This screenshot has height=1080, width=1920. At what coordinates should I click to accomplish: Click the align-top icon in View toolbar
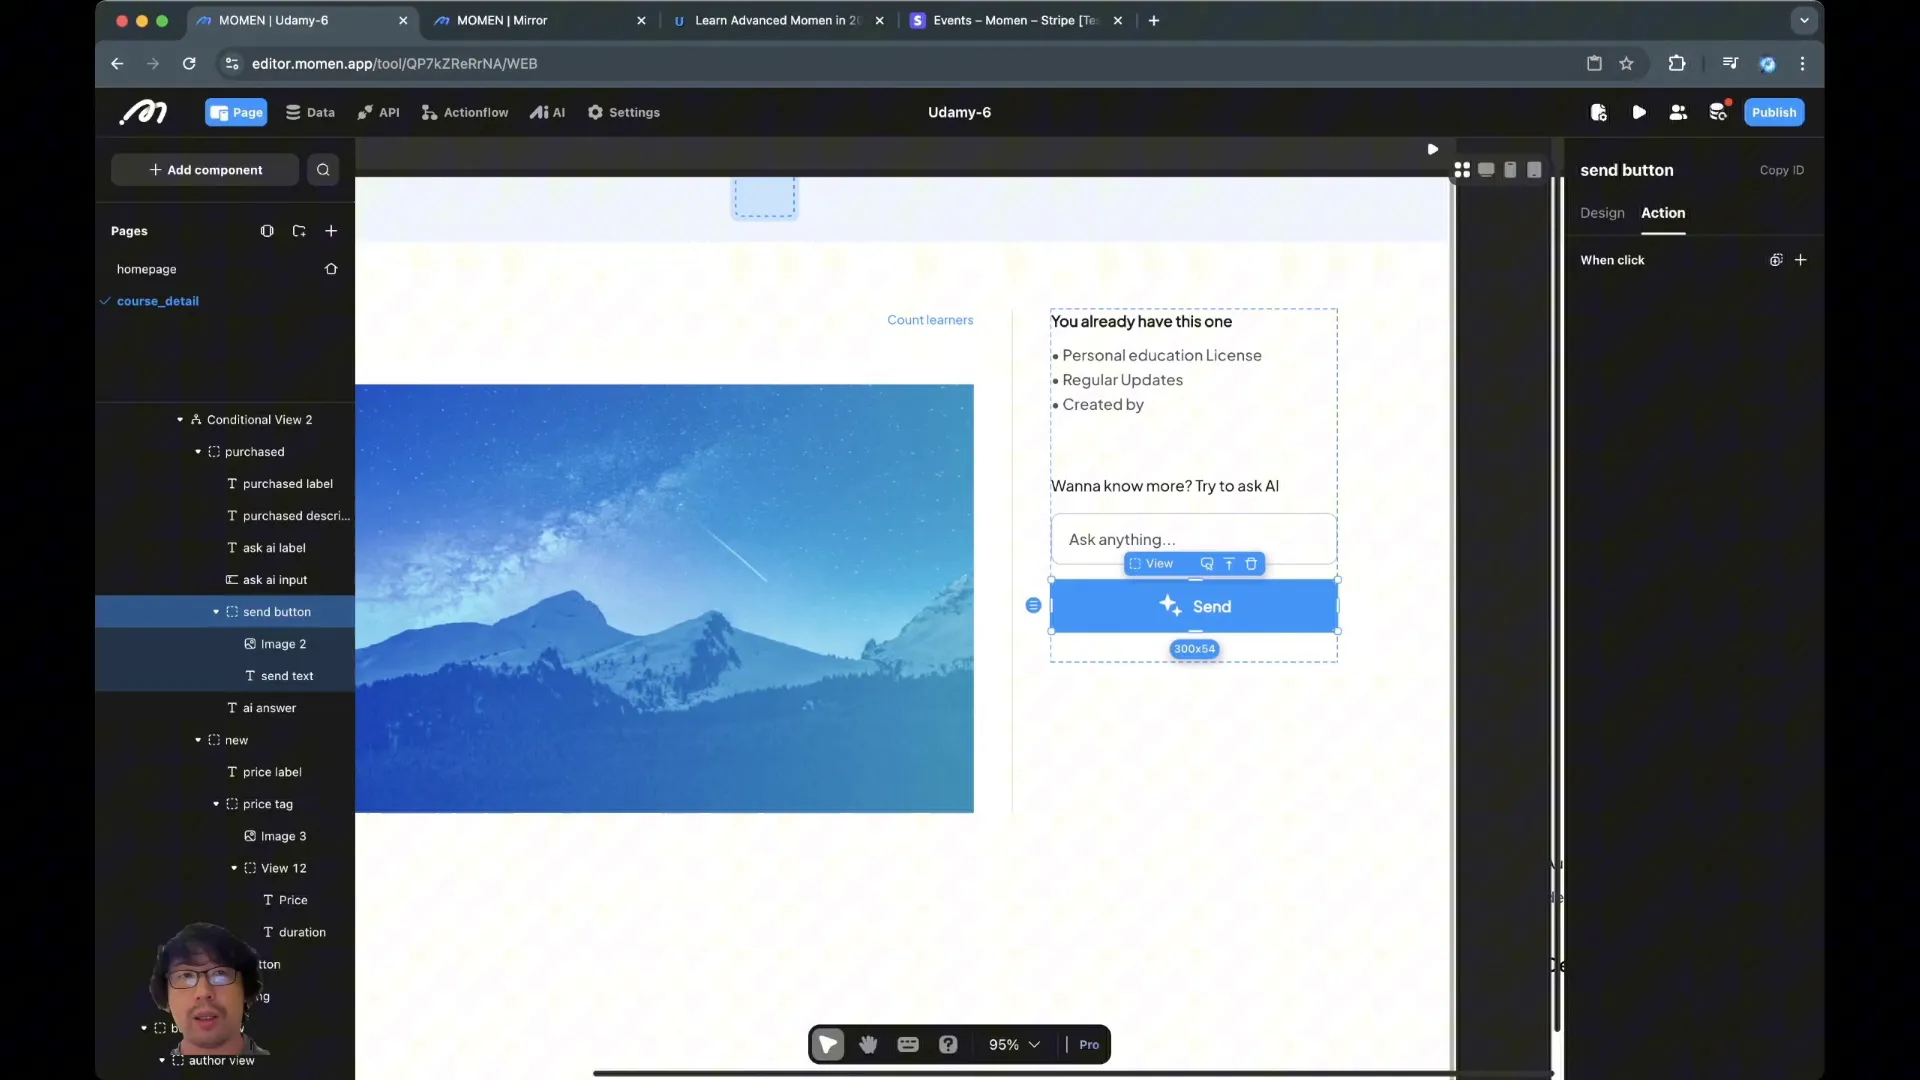click(x=1229, y=564)
